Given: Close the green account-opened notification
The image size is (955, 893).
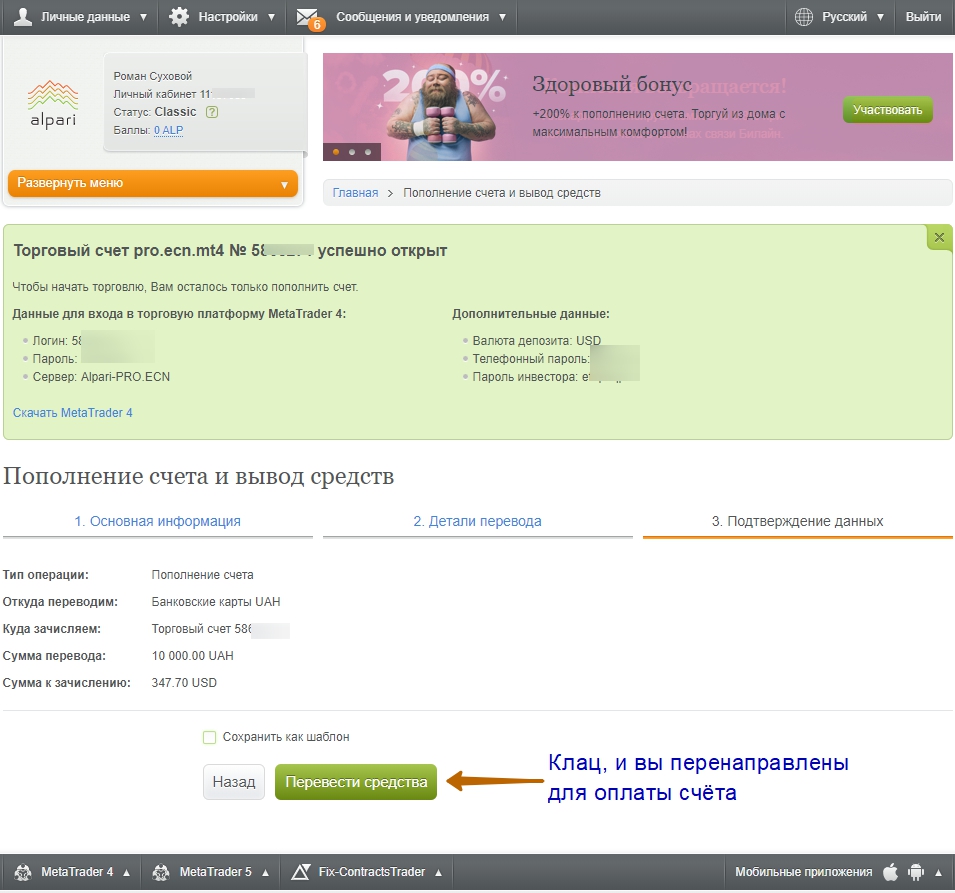Looking at the screenshot, I should (x=939, y=238).
